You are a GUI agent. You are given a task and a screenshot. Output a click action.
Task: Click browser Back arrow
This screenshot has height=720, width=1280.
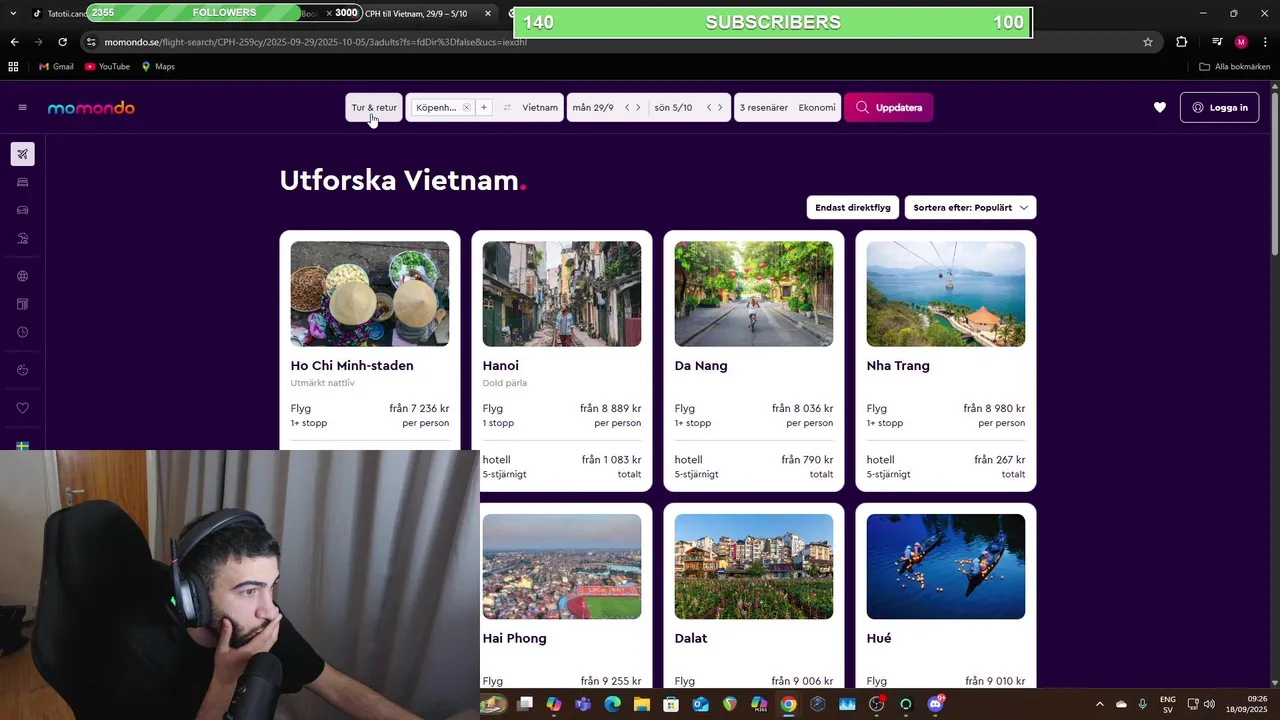tap(14, 42)
